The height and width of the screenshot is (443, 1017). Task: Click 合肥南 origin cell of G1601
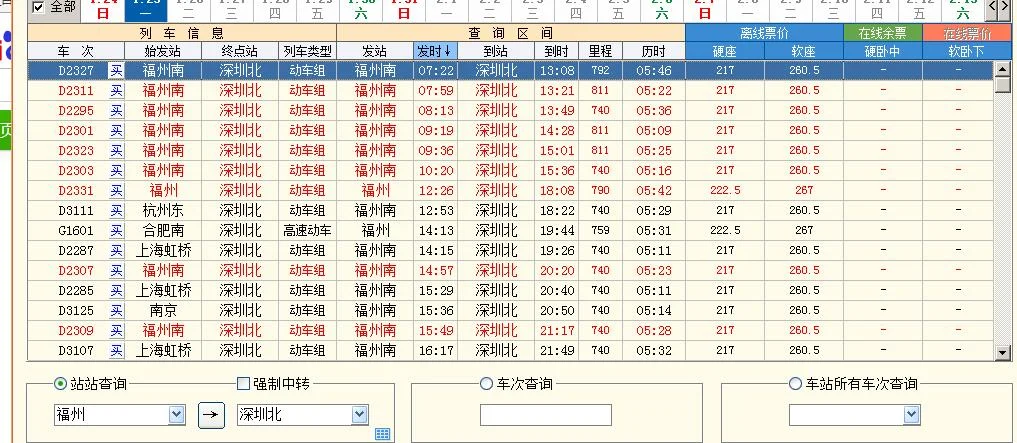[x=163, y=231]
